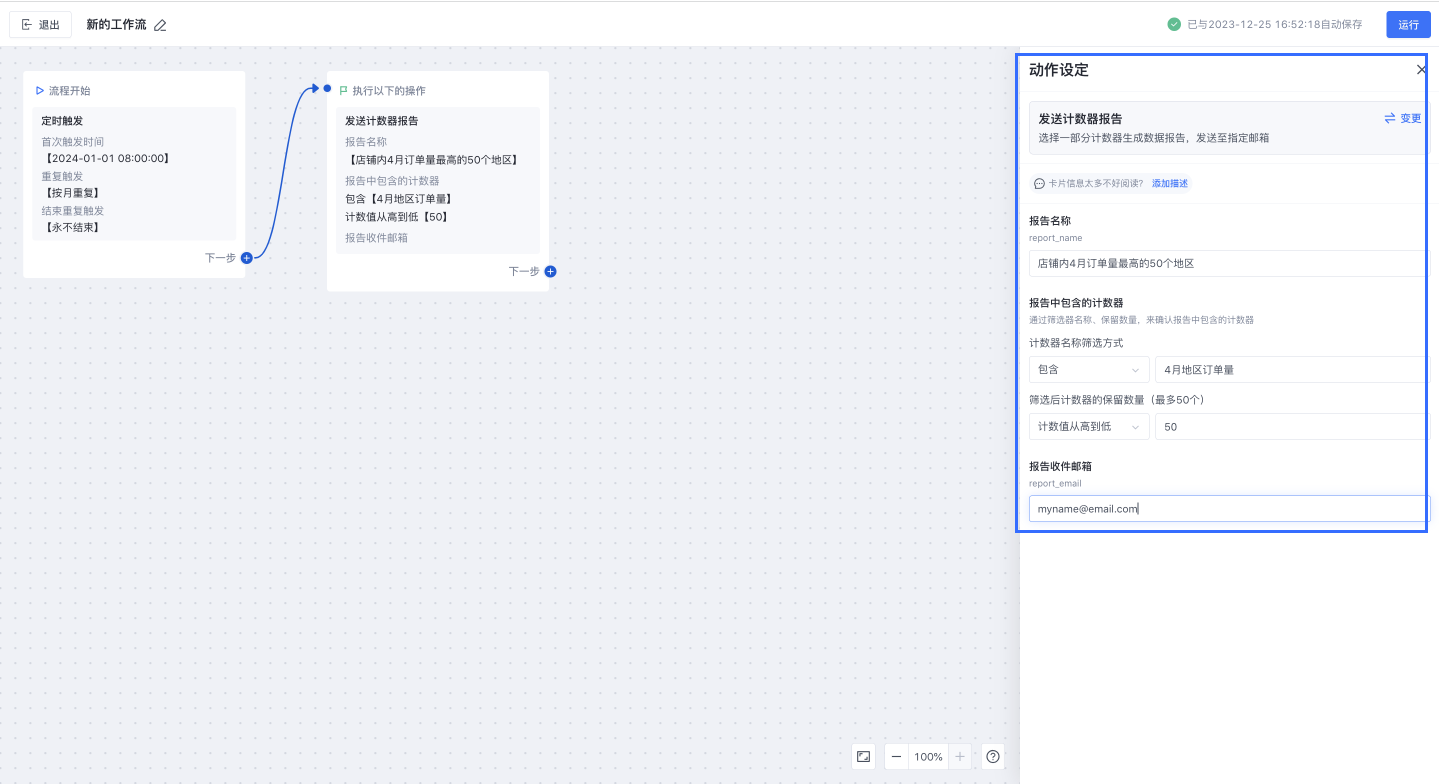Click 包含【4月地区订单量】 on the card
Screen dimensions: 1439x784
(400, 199)
